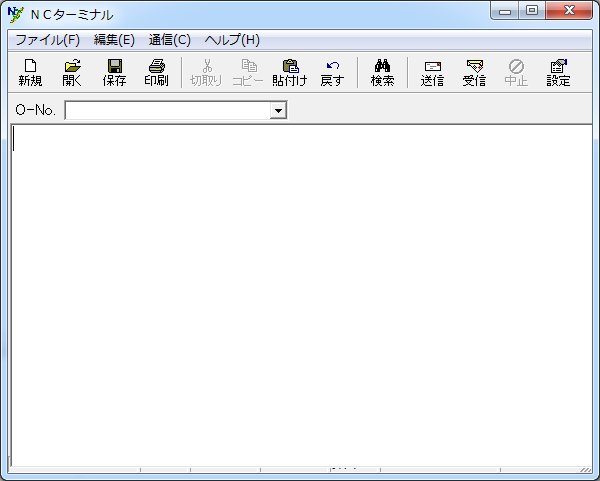Open settings with 設定 icon
The height and width of the screenshot is (481, 600).
tap(558, 72)
